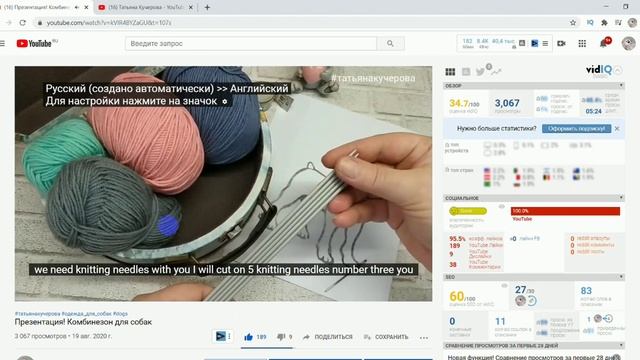Click the #одежда_для_собак hashtag link
640x360 pixels.
87,314
